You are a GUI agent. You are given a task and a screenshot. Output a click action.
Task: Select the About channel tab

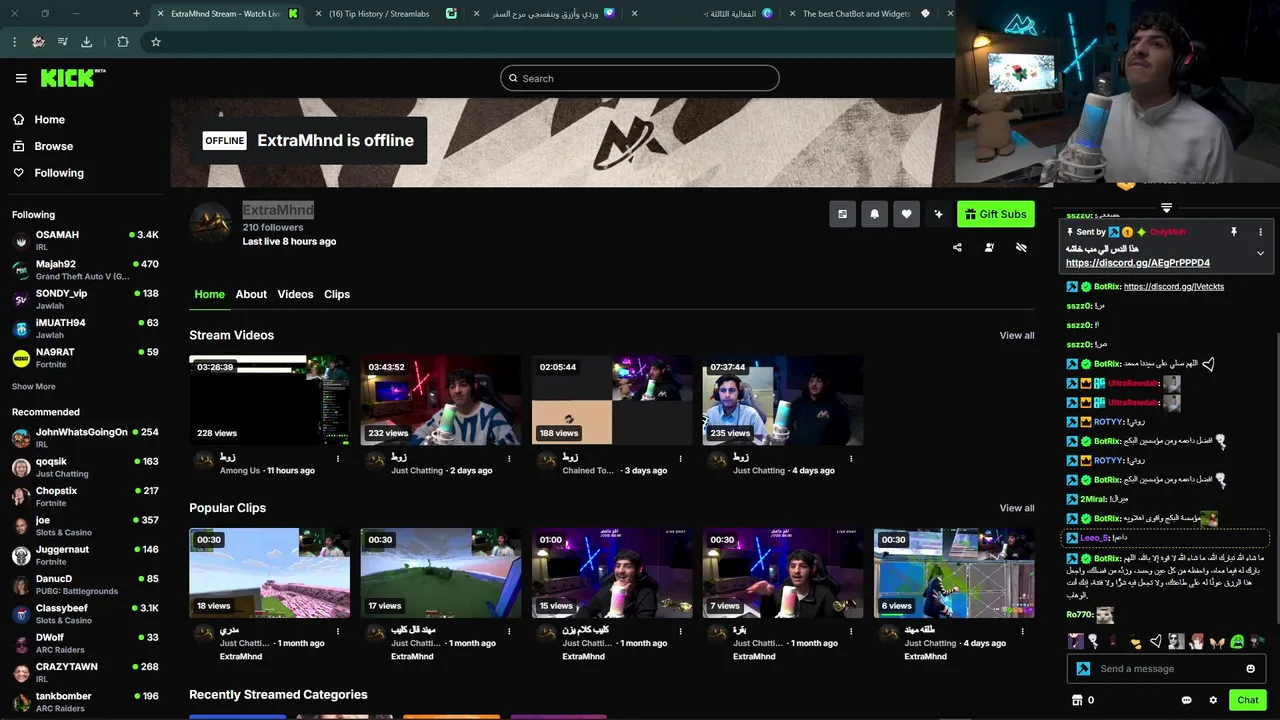pyautogui.click(x=251, y=294)
